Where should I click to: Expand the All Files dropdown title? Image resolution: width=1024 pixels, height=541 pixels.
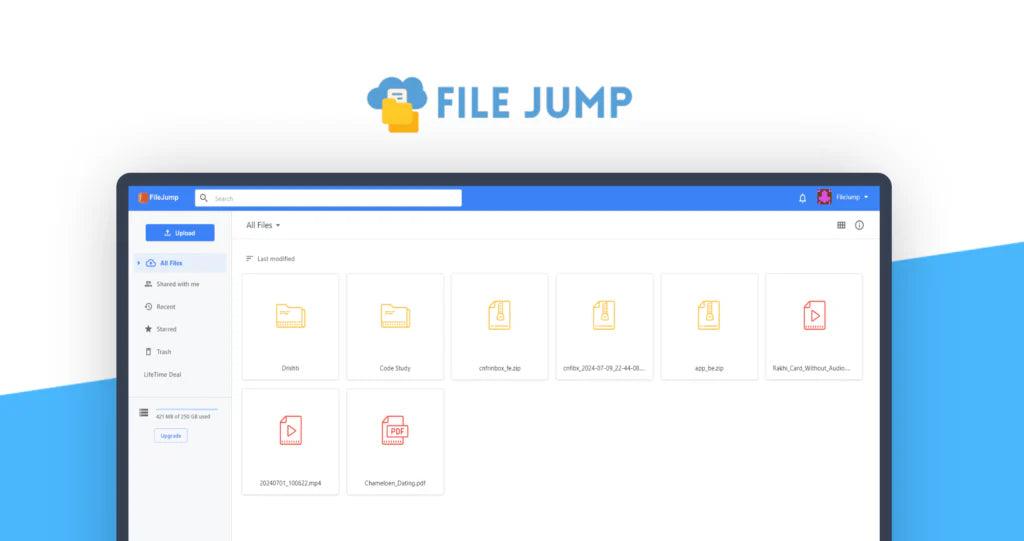click(263, 225)
